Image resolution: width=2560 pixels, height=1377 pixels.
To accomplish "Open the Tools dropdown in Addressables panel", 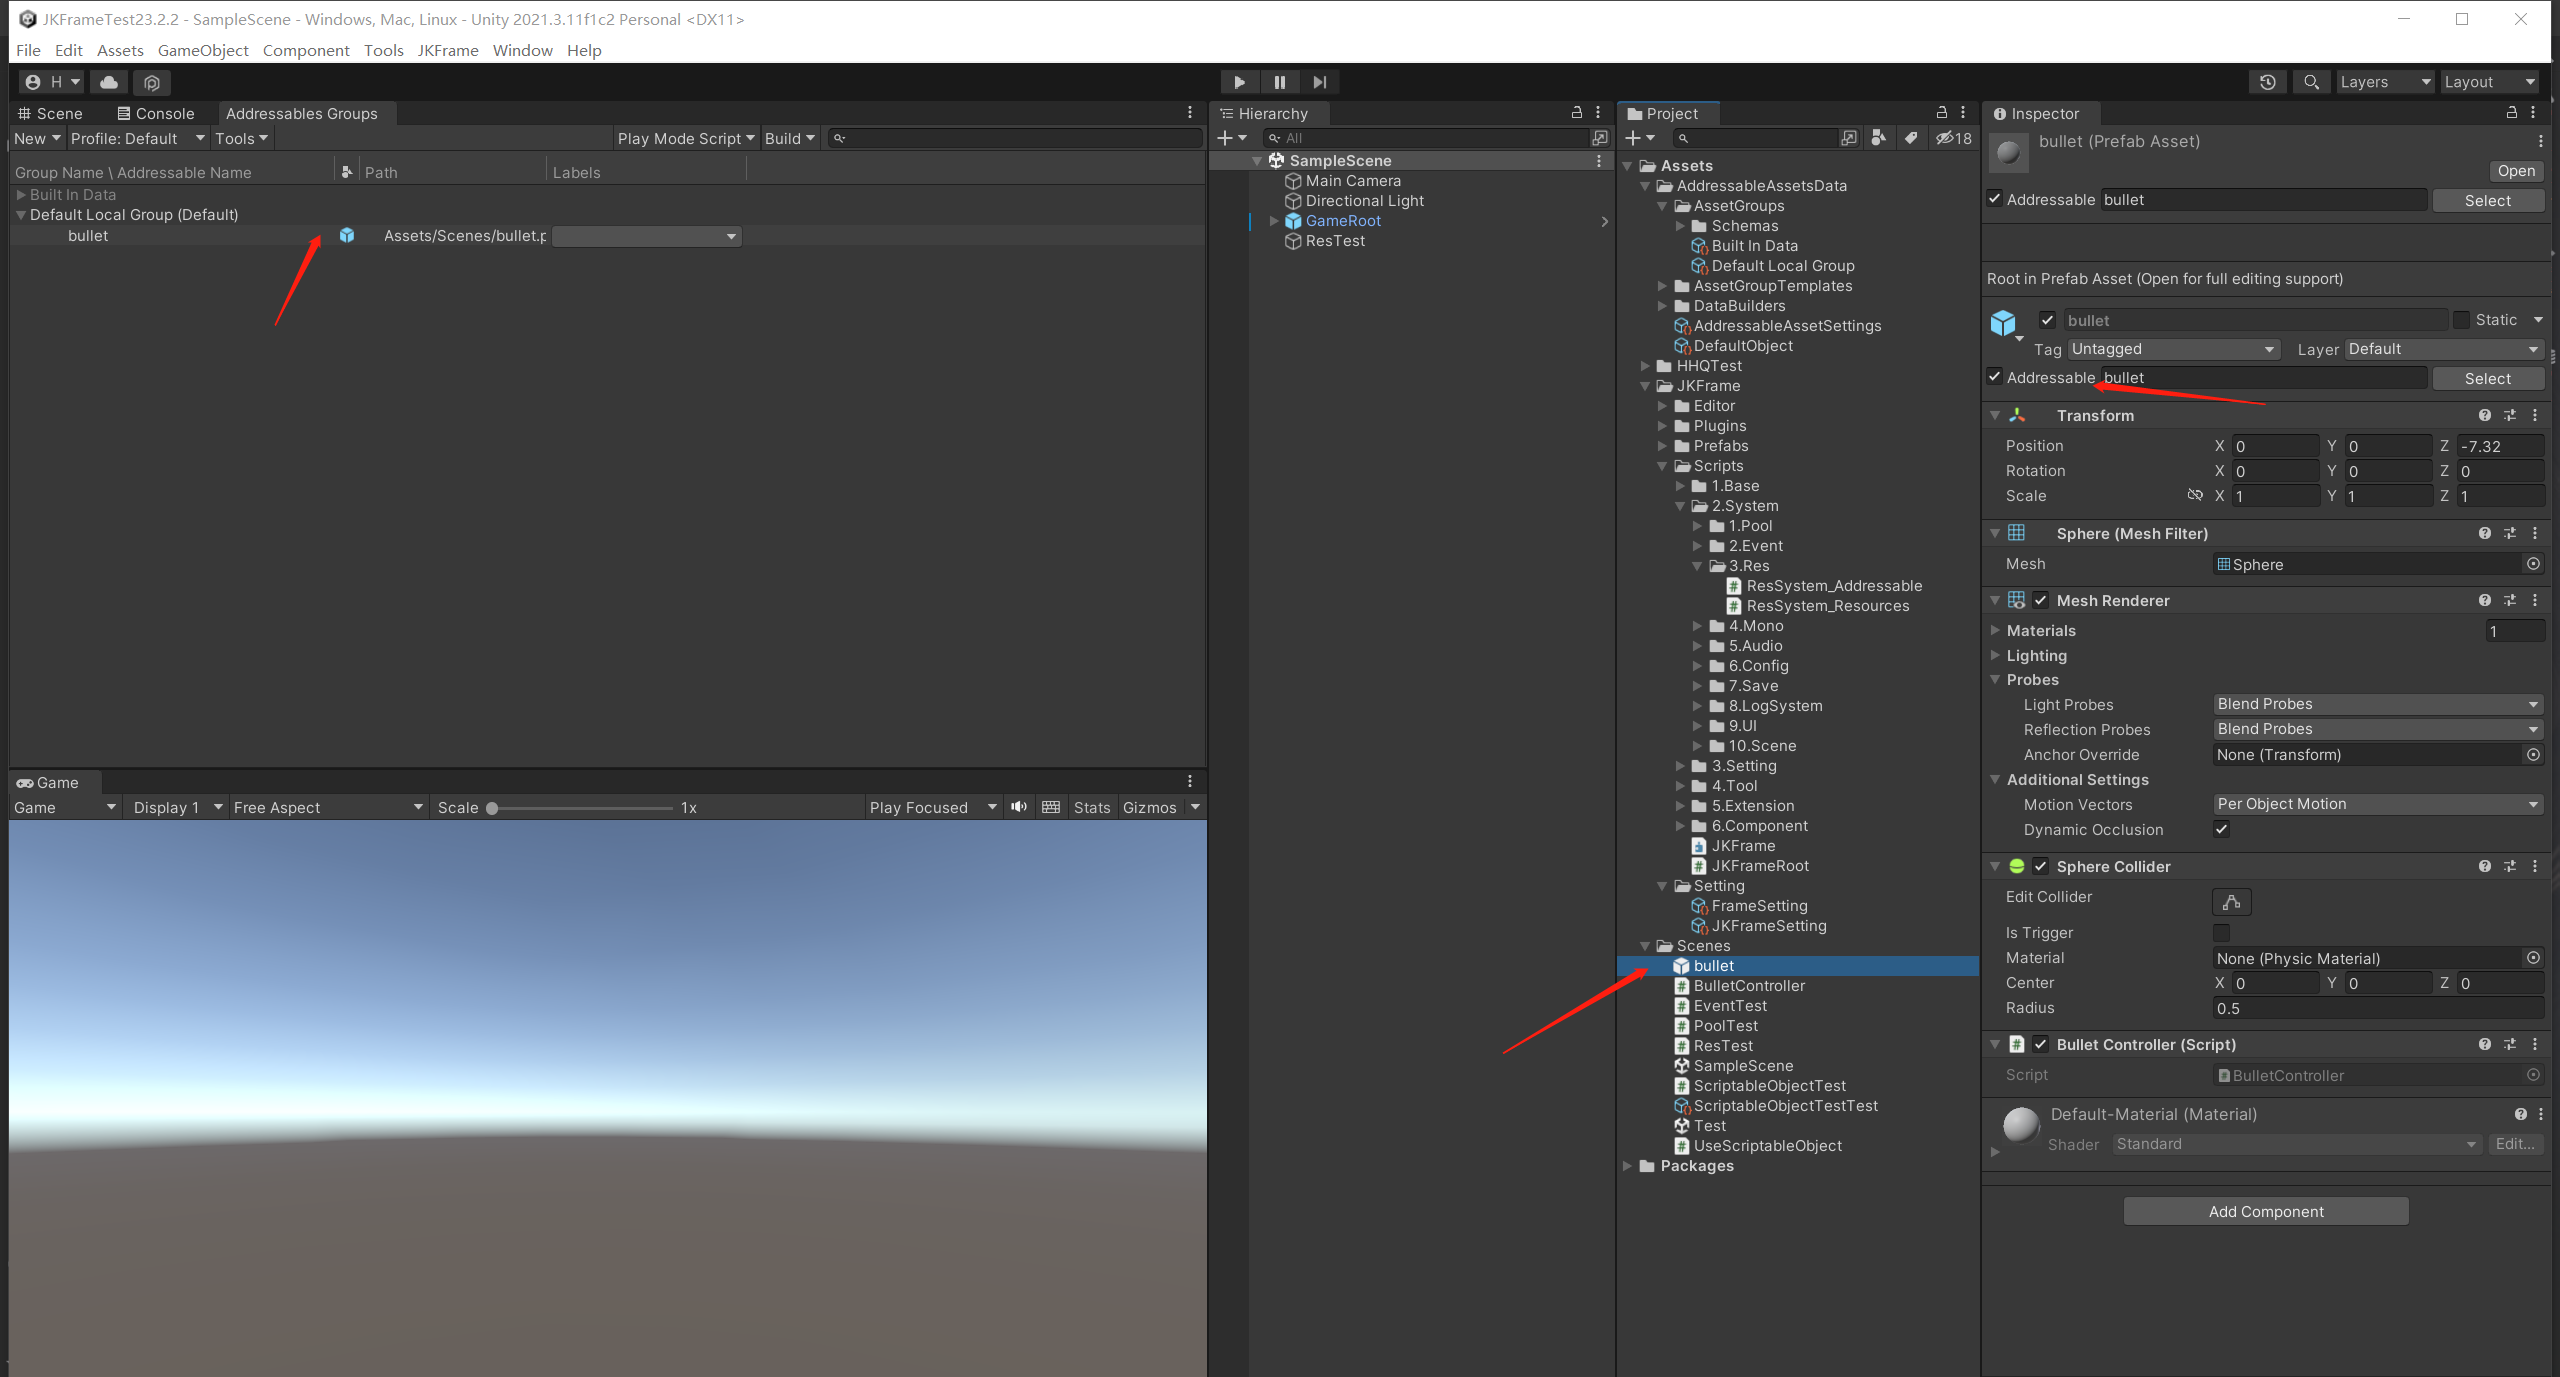I will coord(239,137).
